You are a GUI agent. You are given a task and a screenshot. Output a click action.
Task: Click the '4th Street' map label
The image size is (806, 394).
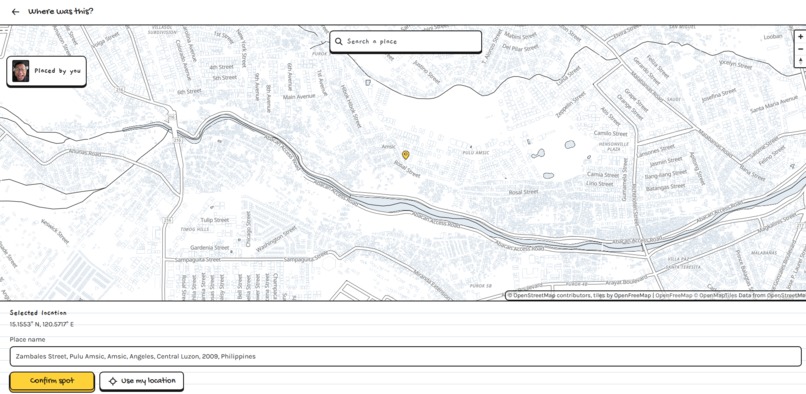[x=222, y=67]
